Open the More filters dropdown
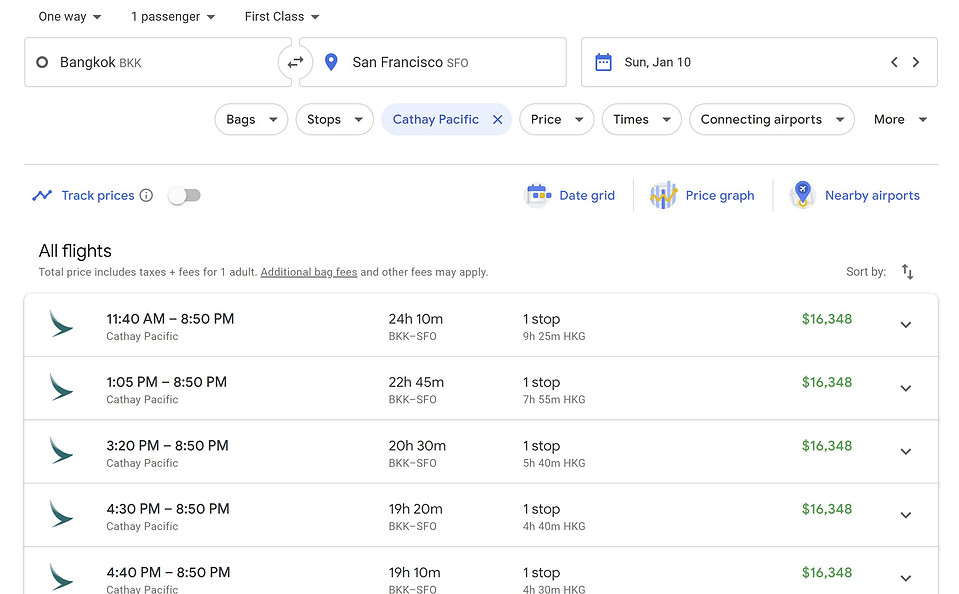Screen dimensions: 959x594 pyautogui.click(x=900, y=119)
